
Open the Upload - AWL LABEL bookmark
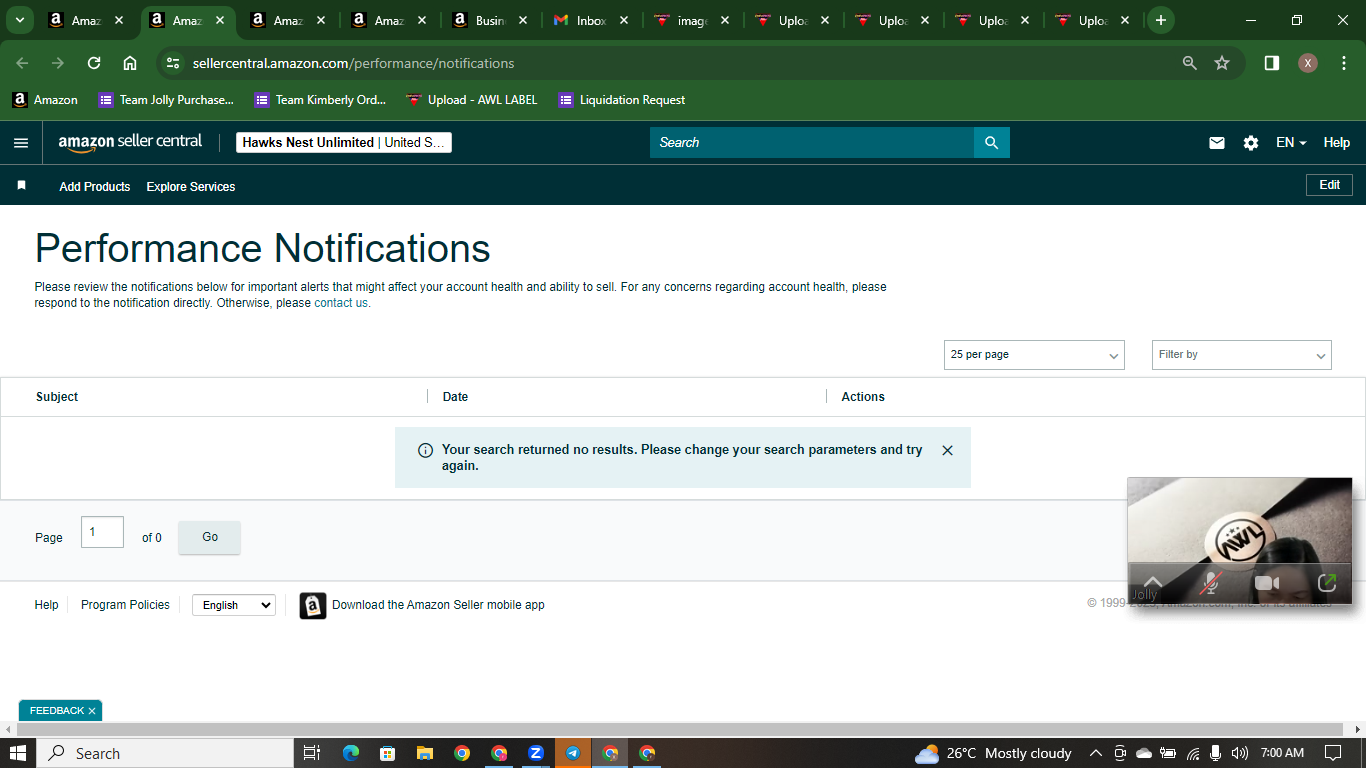pyautogui.click(x=472, y=100)
